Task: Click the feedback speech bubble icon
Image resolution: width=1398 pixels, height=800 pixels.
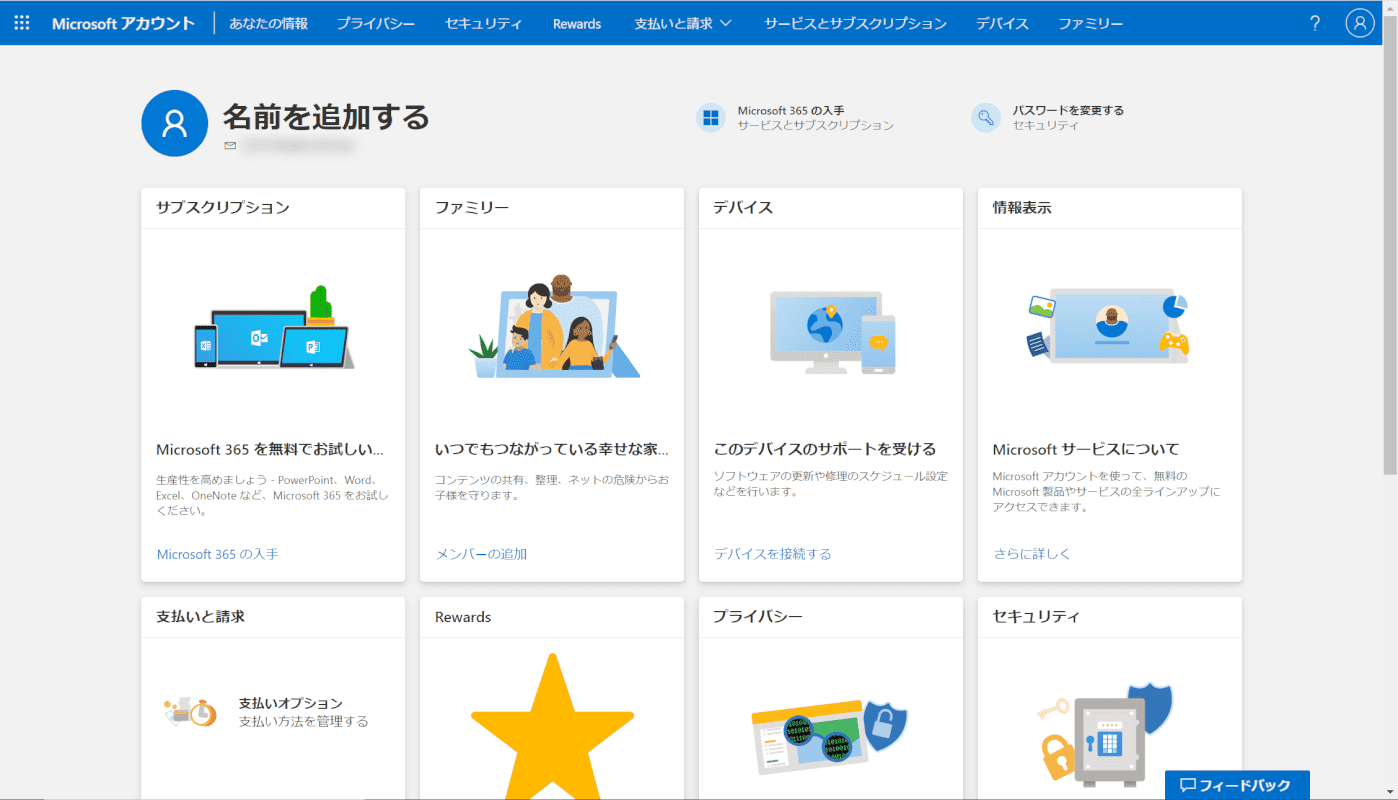Action: [1188, 785]
